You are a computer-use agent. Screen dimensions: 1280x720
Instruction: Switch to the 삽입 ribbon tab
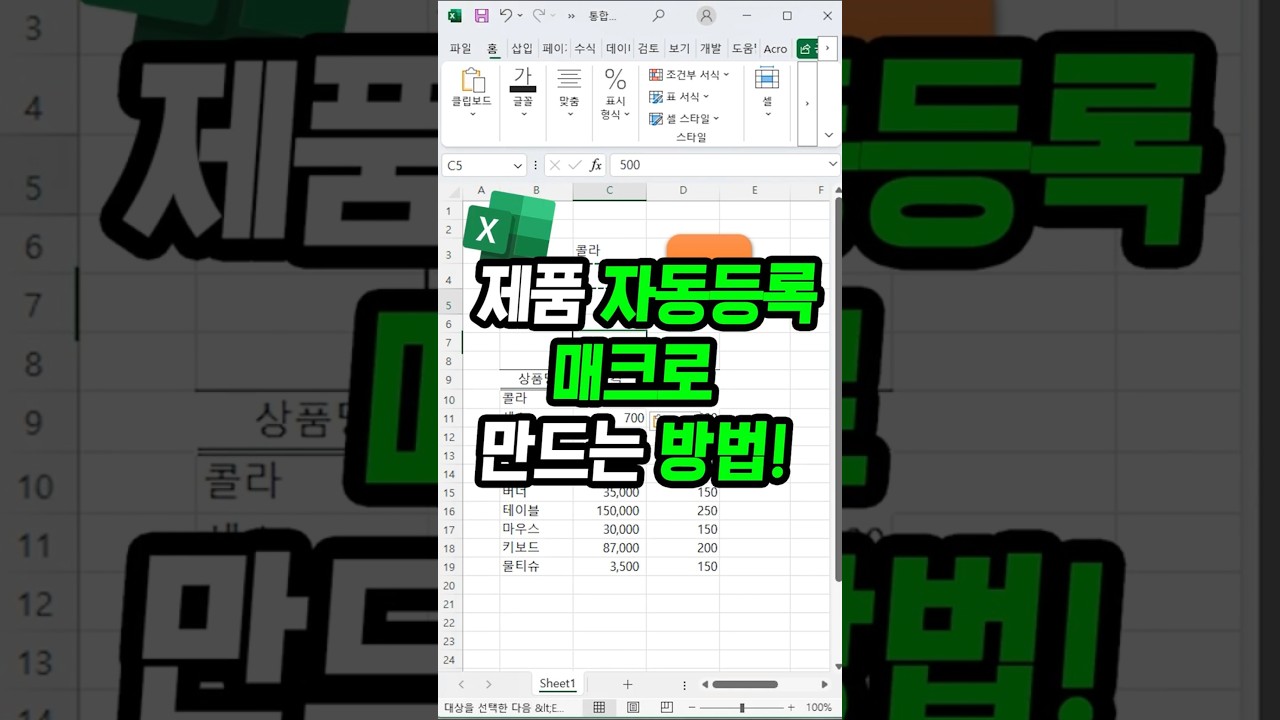pyautogui.click(x=522, y=48)
